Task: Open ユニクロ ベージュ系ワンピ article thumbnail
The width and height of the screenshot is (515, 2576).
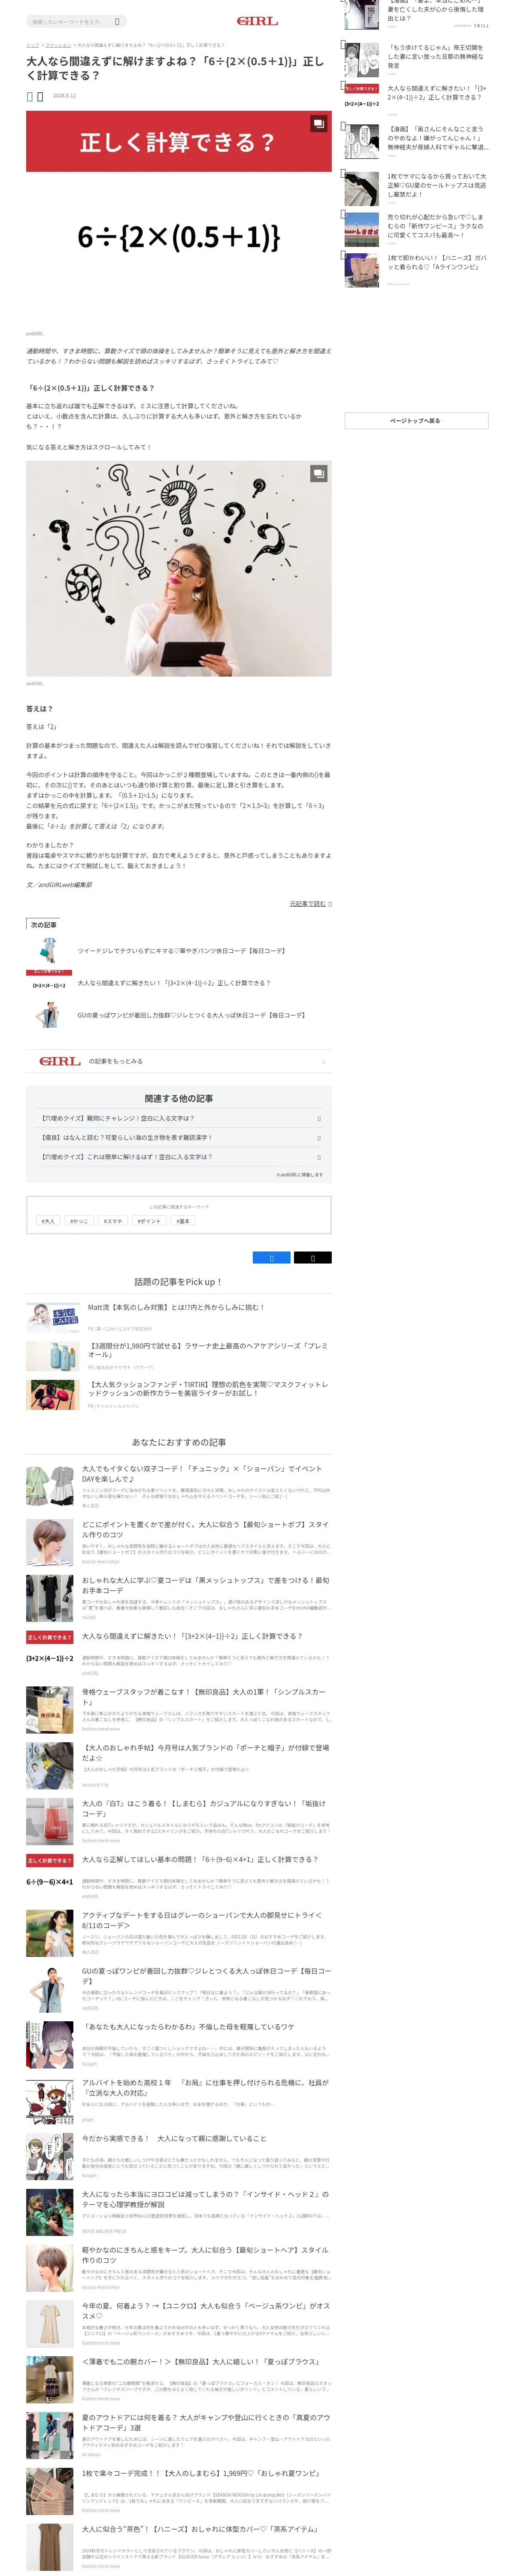Action: tap(50, 2325)
